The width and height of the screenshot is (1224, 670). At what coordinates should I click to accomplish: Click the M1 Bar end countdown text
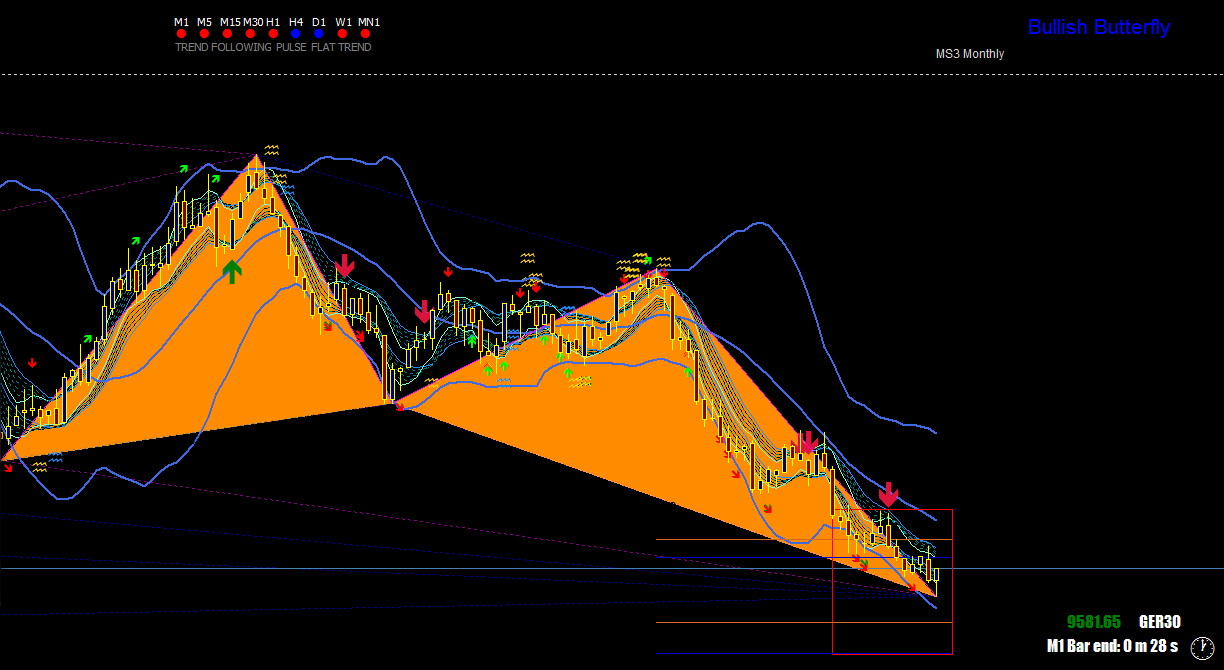(1112, 646)
